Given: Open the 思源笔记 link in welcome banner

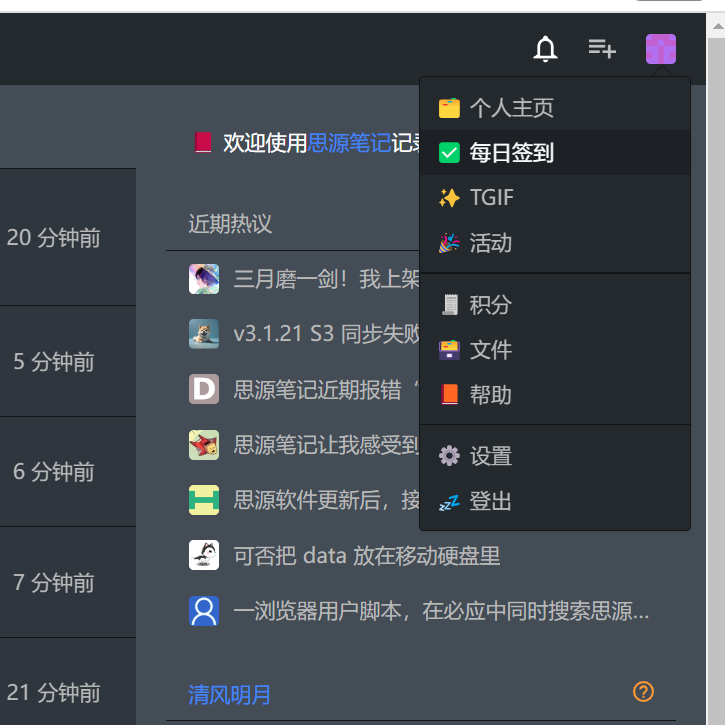Looking at the screenshot, I should (350, 143).
